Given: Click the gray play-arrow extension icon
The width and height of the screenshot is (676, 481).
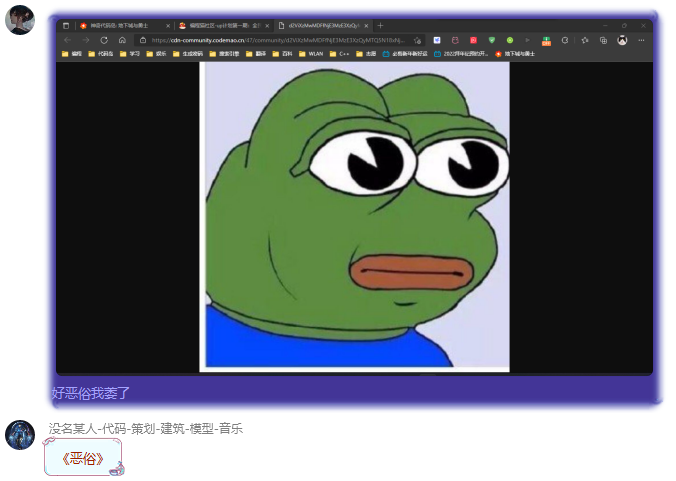Looking at the screenshot, I should point(528,40).
